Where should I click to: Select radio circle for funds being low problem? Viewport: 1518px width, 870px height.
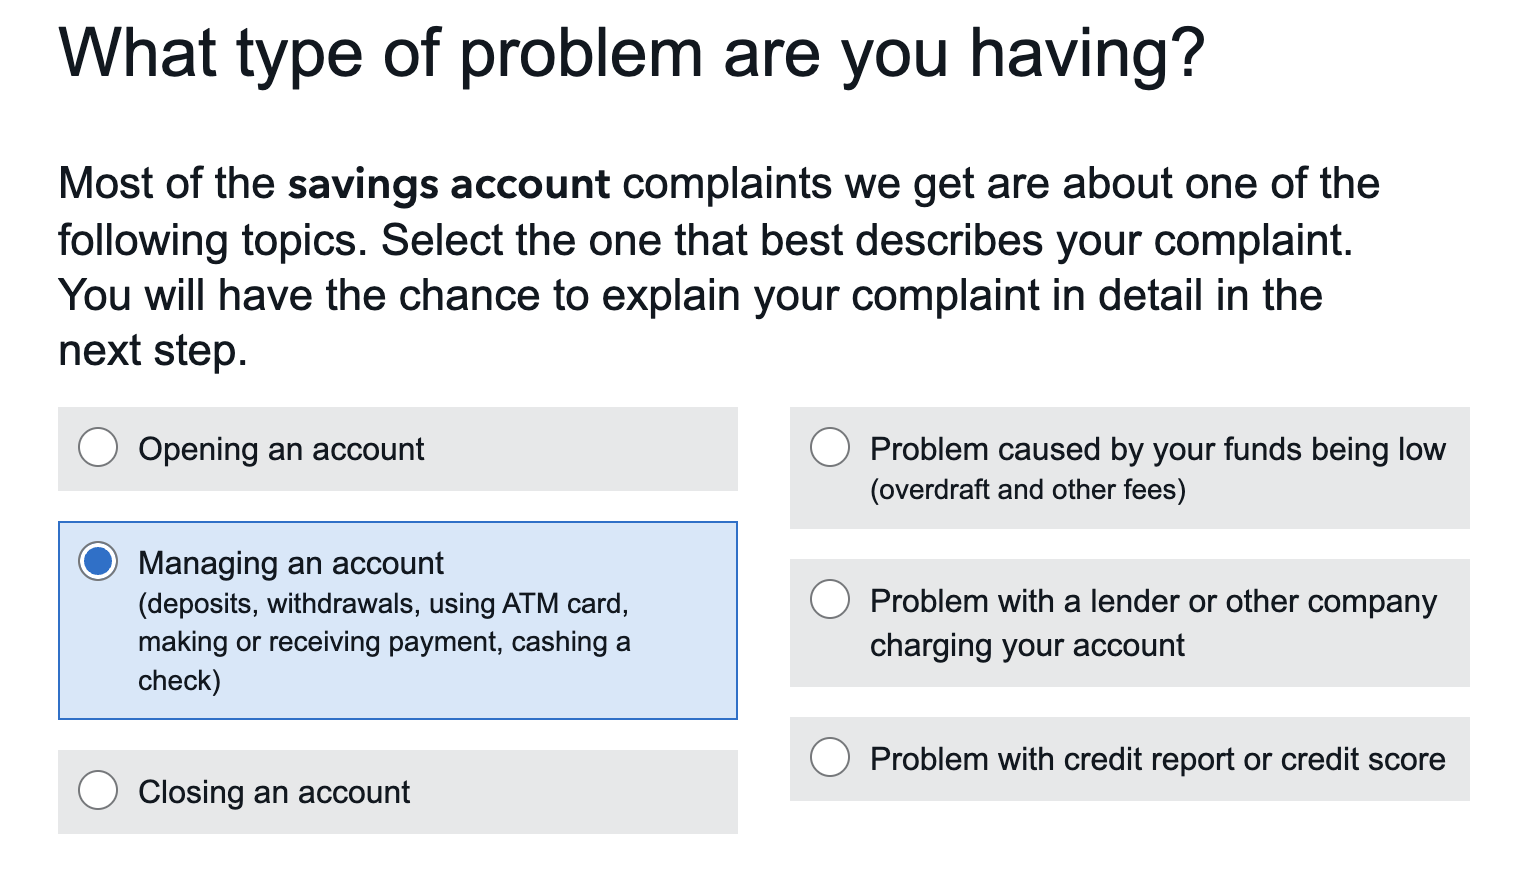click(830, 447)
